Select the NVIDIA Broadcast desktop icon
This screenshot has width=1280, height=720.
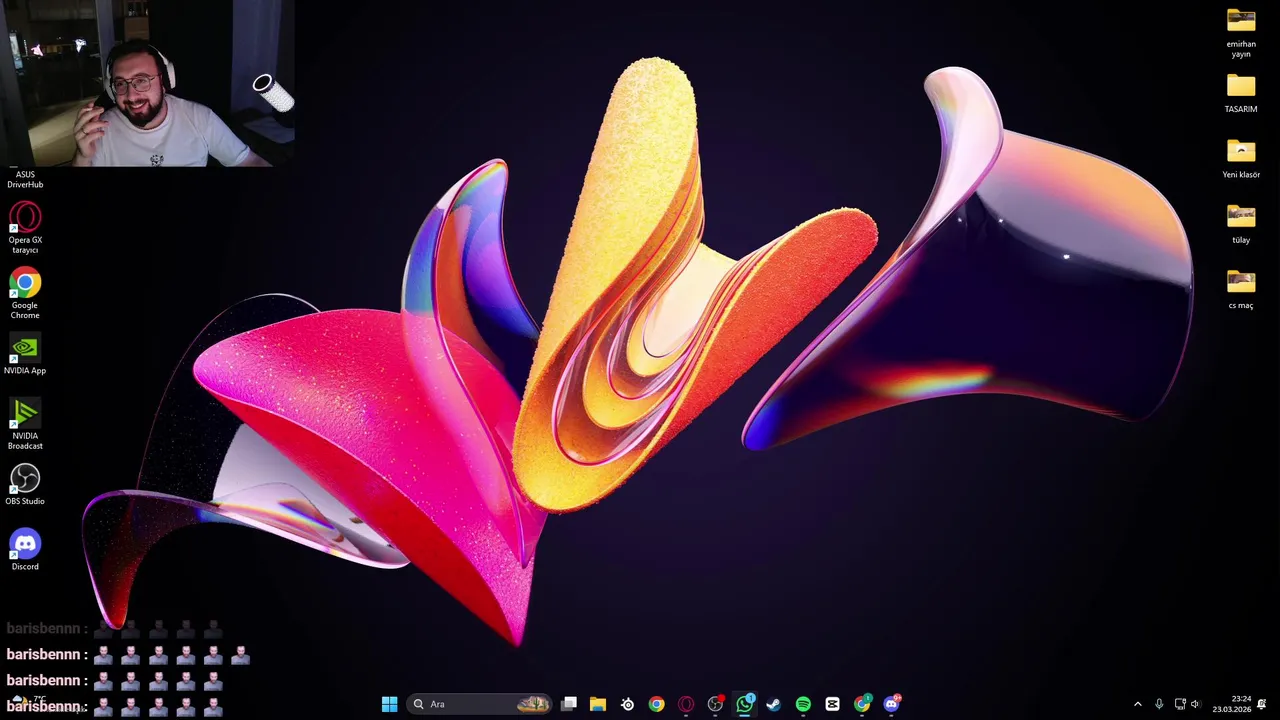[x=25, y=424]
